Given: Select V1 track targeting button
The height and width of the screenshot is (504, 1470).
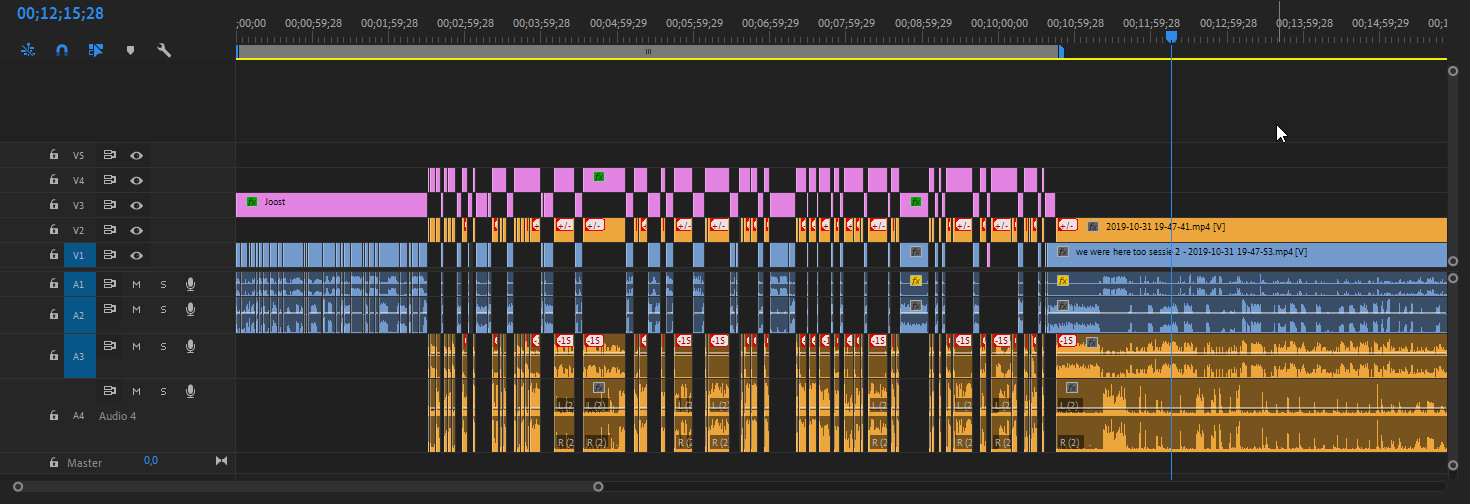Looking at the screenshot, I should coord(79,255).
